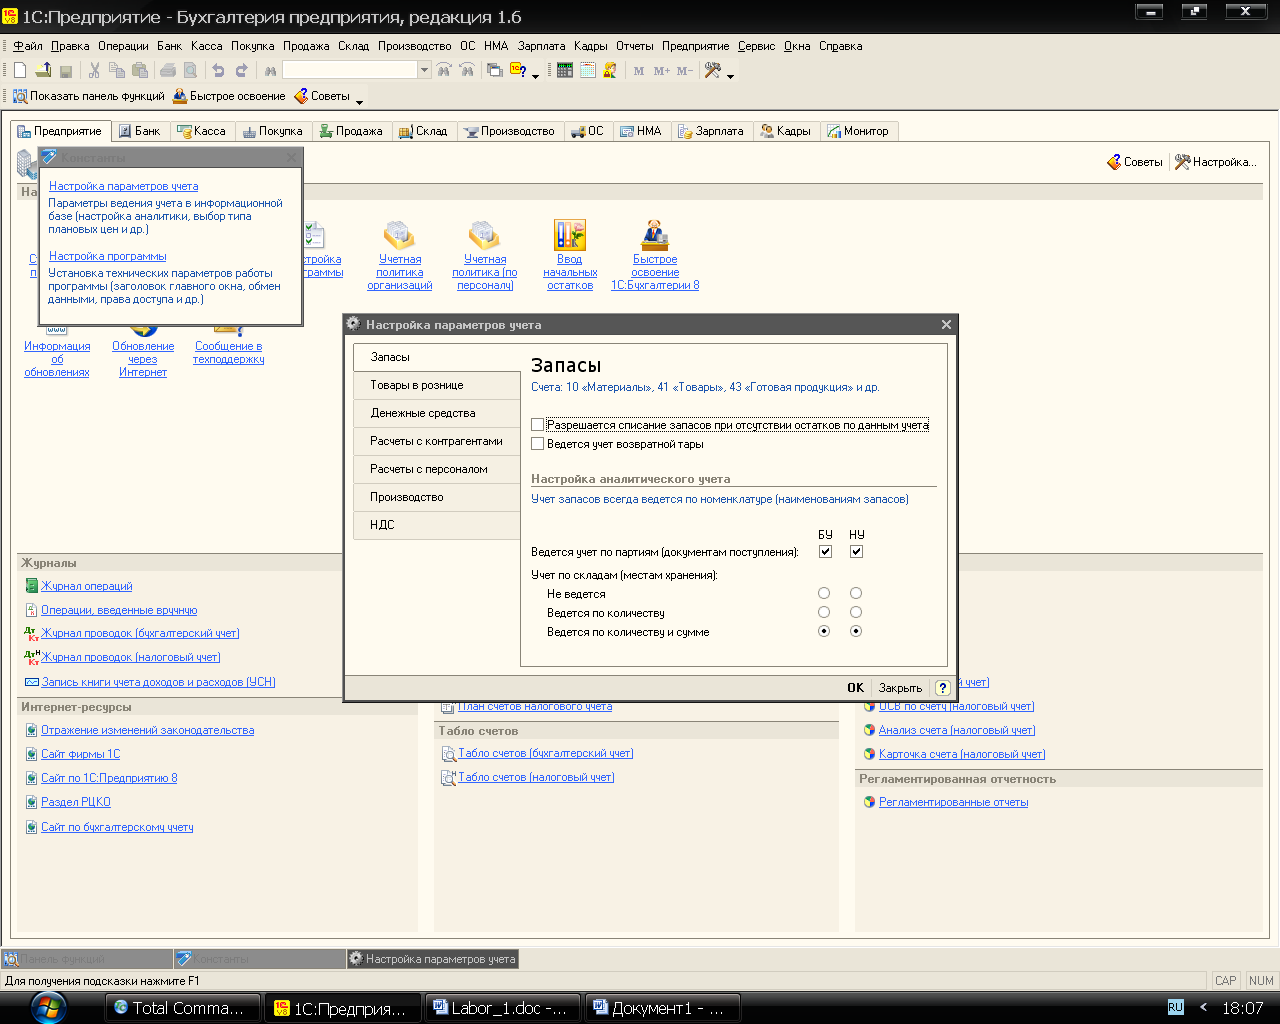Select НУ radio for Не ведется

(856, 593)
